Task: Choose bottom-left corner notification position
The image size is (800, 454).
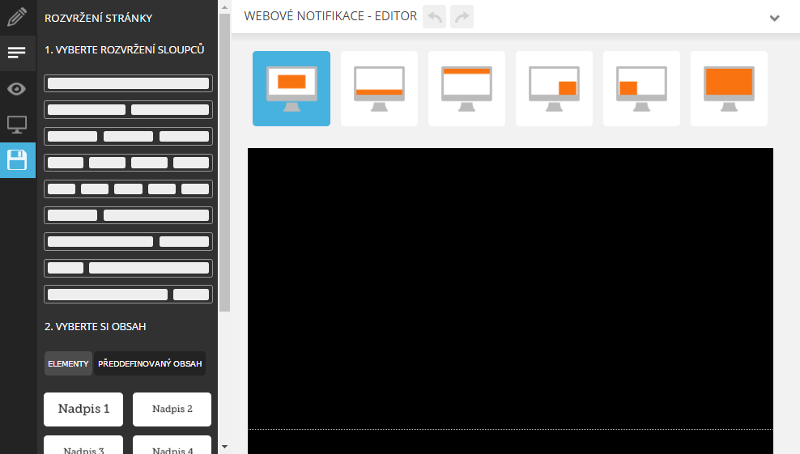Action: (x=641, y=88)
